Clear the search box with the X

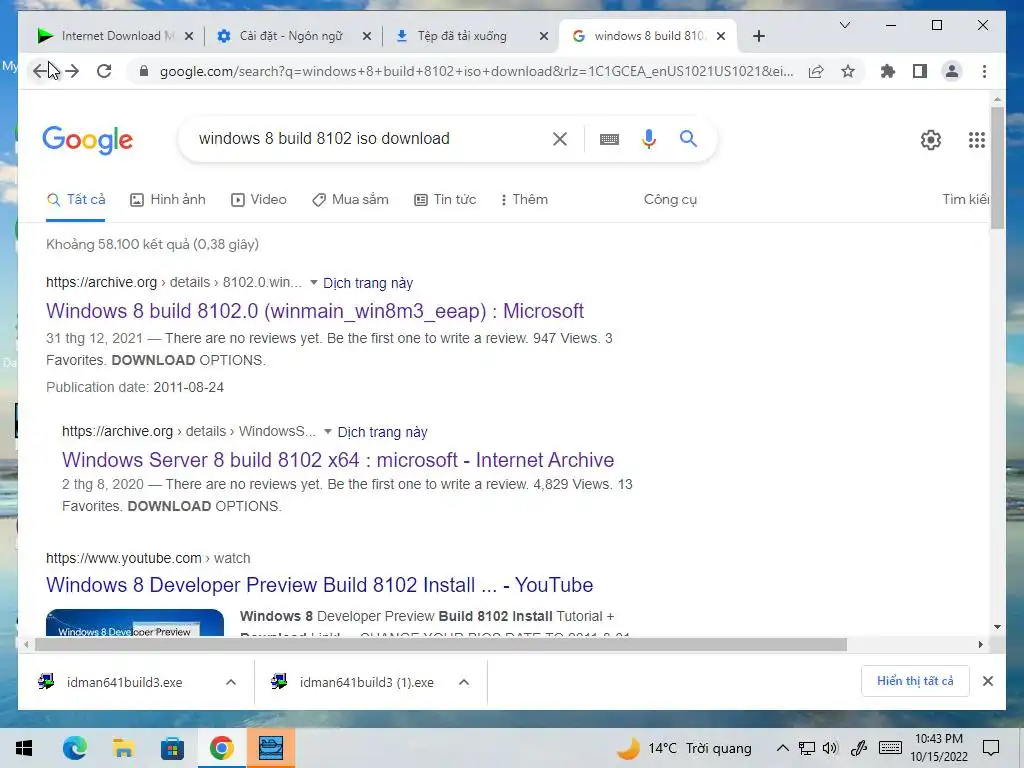(560, 138)
